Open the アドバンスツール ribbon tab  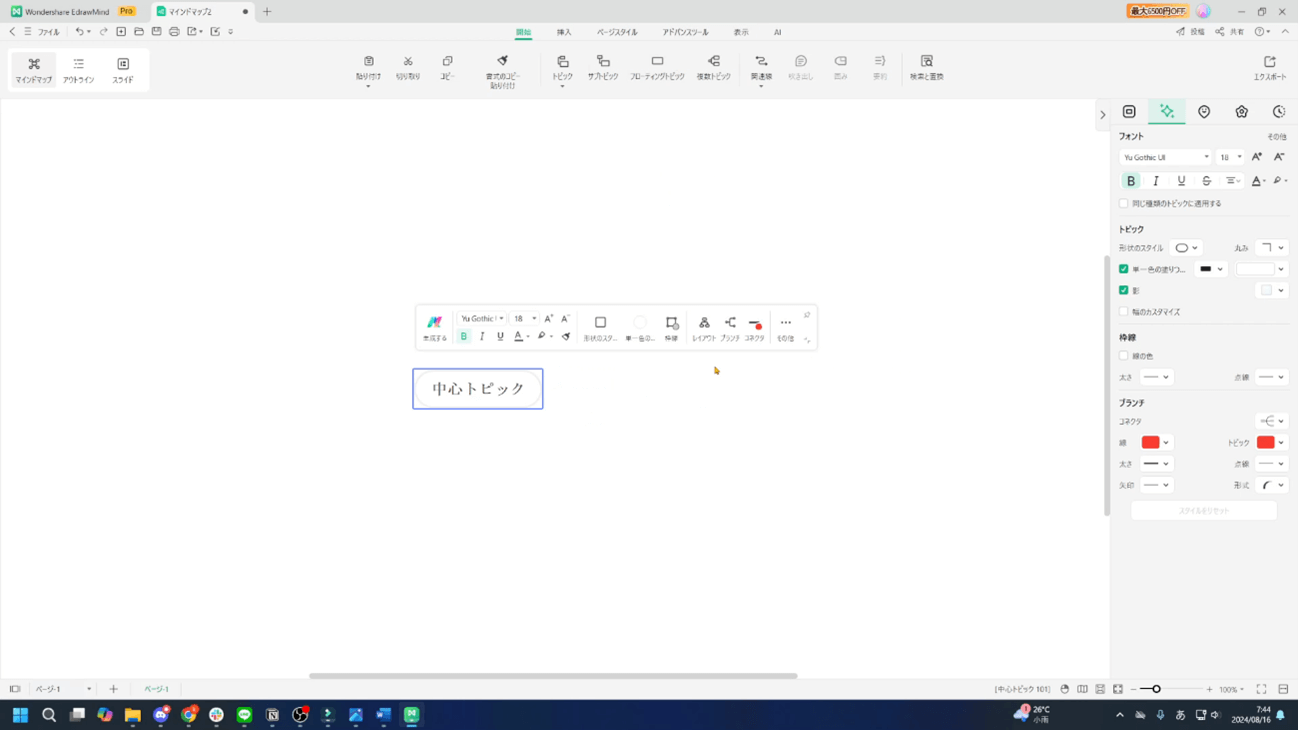point(685,32)
